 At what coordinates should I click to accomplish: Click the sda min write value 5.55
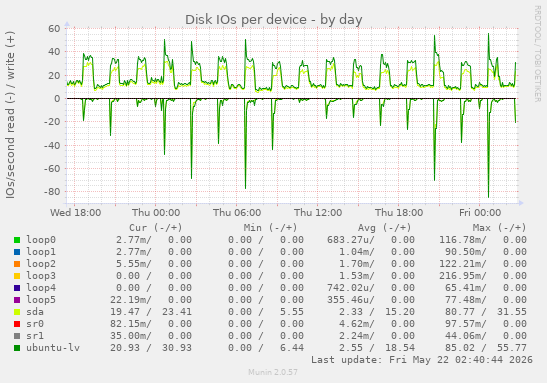292,312
